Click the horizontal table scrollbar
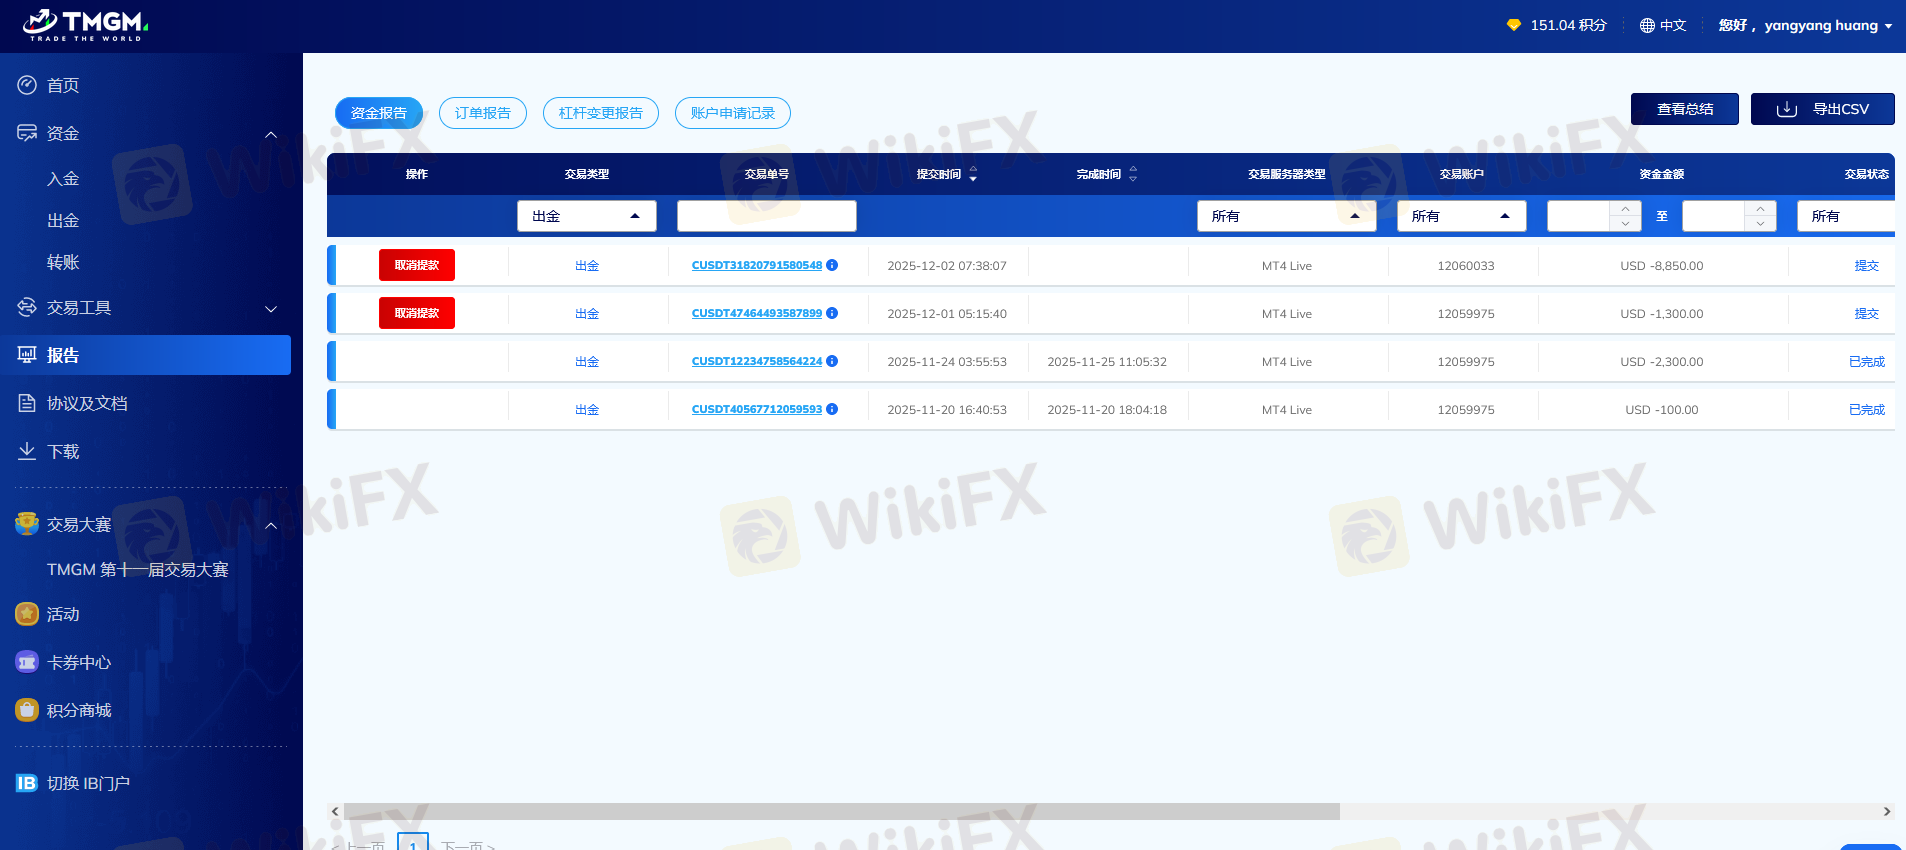This screenshot has width=1906, height=850. [x=841, y=812]
